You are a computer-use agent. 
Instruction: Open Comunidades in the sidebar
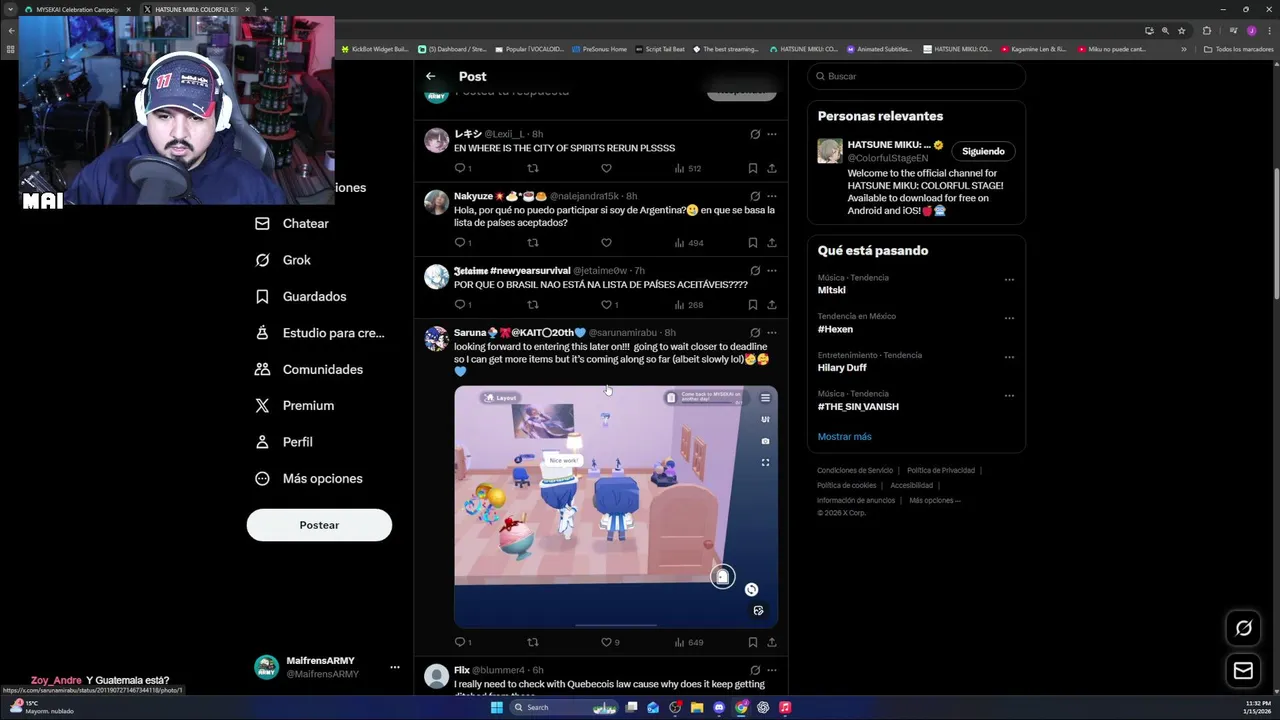309,369
